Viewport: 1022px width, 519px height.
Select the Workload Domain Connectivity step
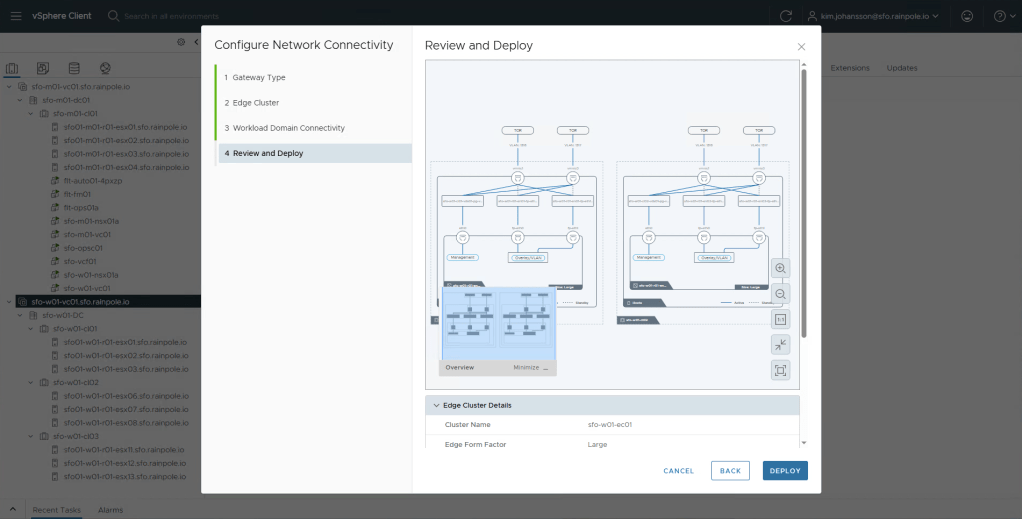coord(288,128)
